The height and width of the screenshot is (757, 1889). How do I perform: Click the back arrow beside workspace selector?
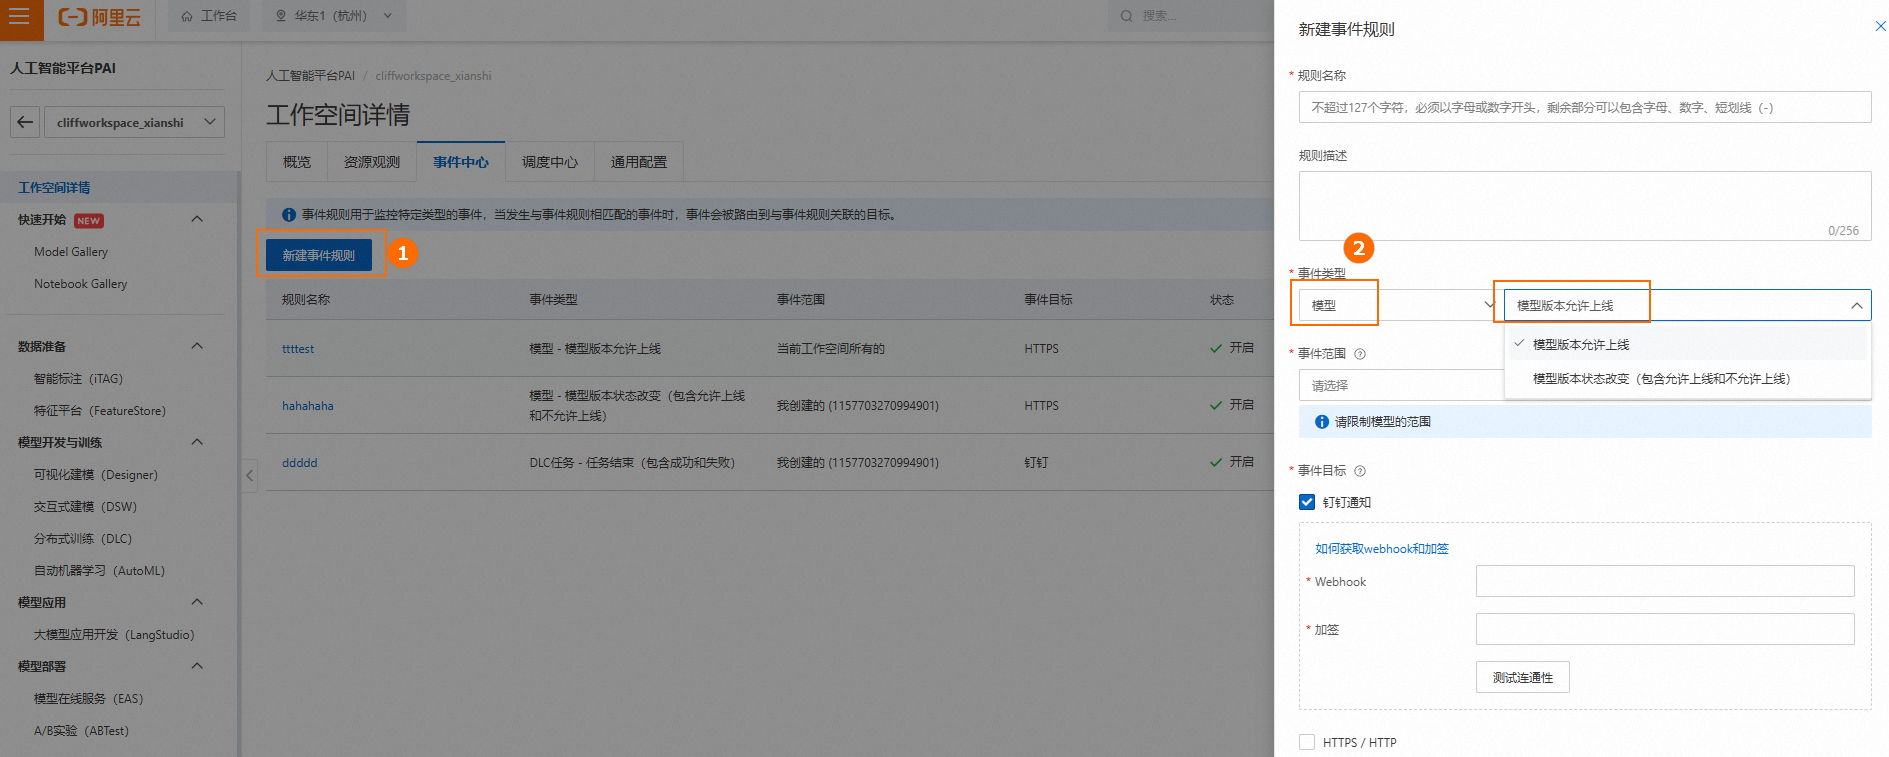point(25,122)
